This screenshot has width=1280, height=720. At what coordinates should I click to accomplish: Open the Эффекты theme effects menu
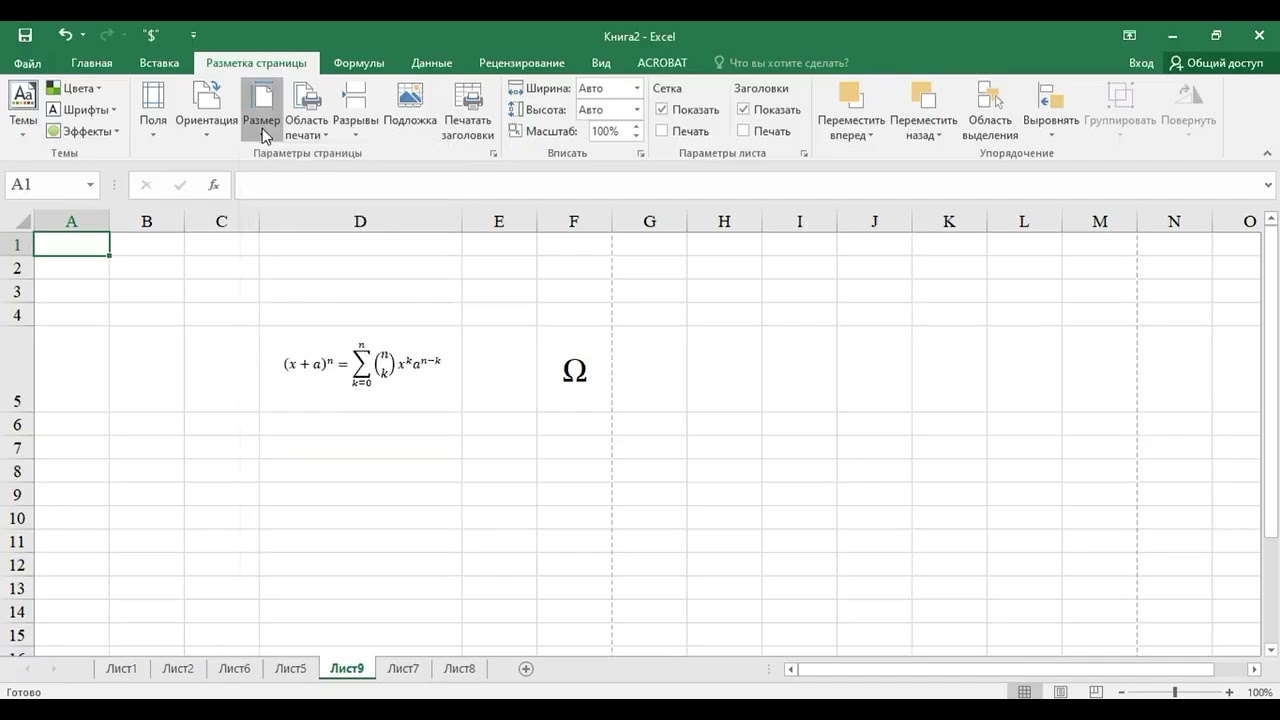(83, 131)
